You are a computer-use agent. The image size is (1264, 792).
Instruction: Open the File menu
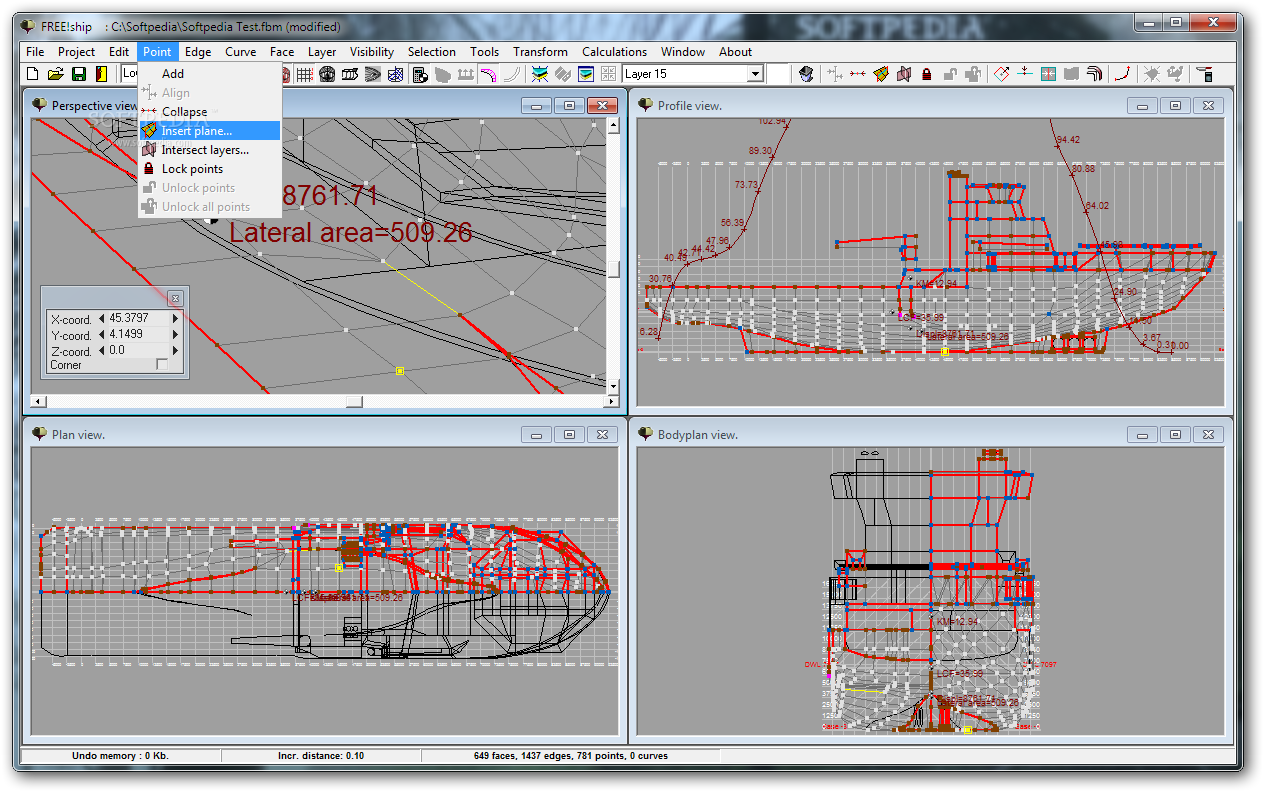coord(35,52)
